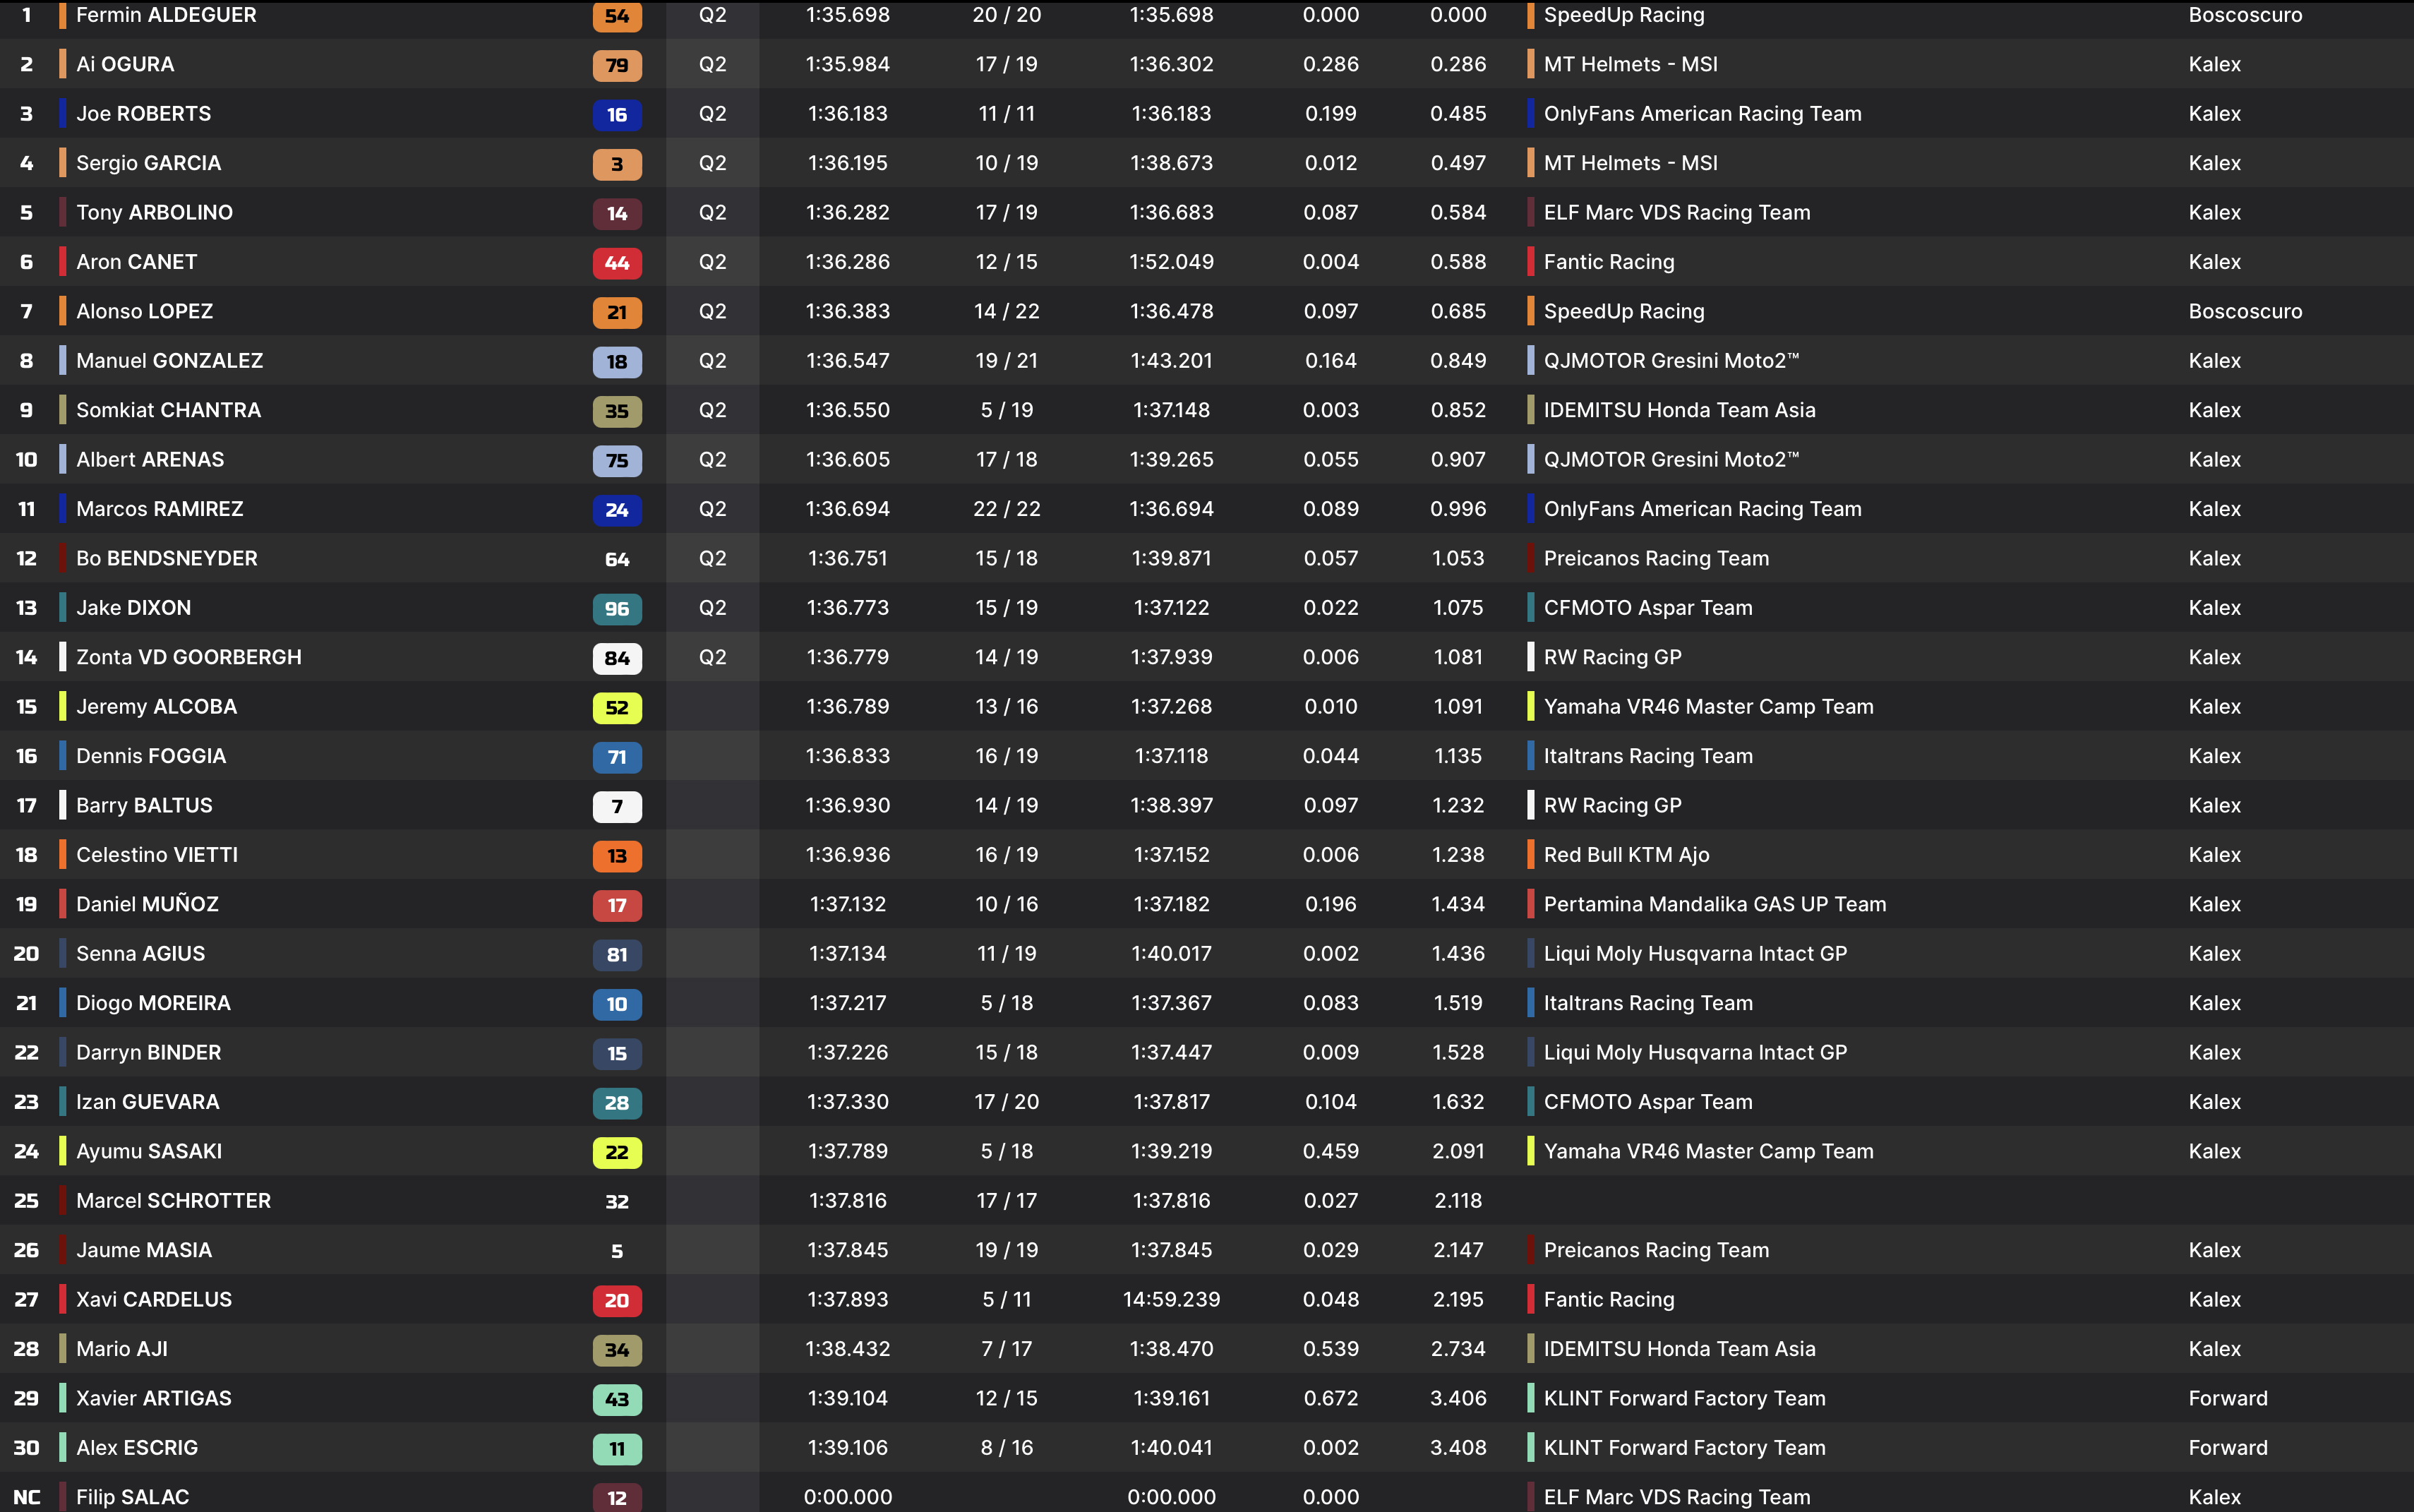Select Manuel GONZALEZ in the standings
Viewport: 2414px width, 1512px height.
coord(169,361)
